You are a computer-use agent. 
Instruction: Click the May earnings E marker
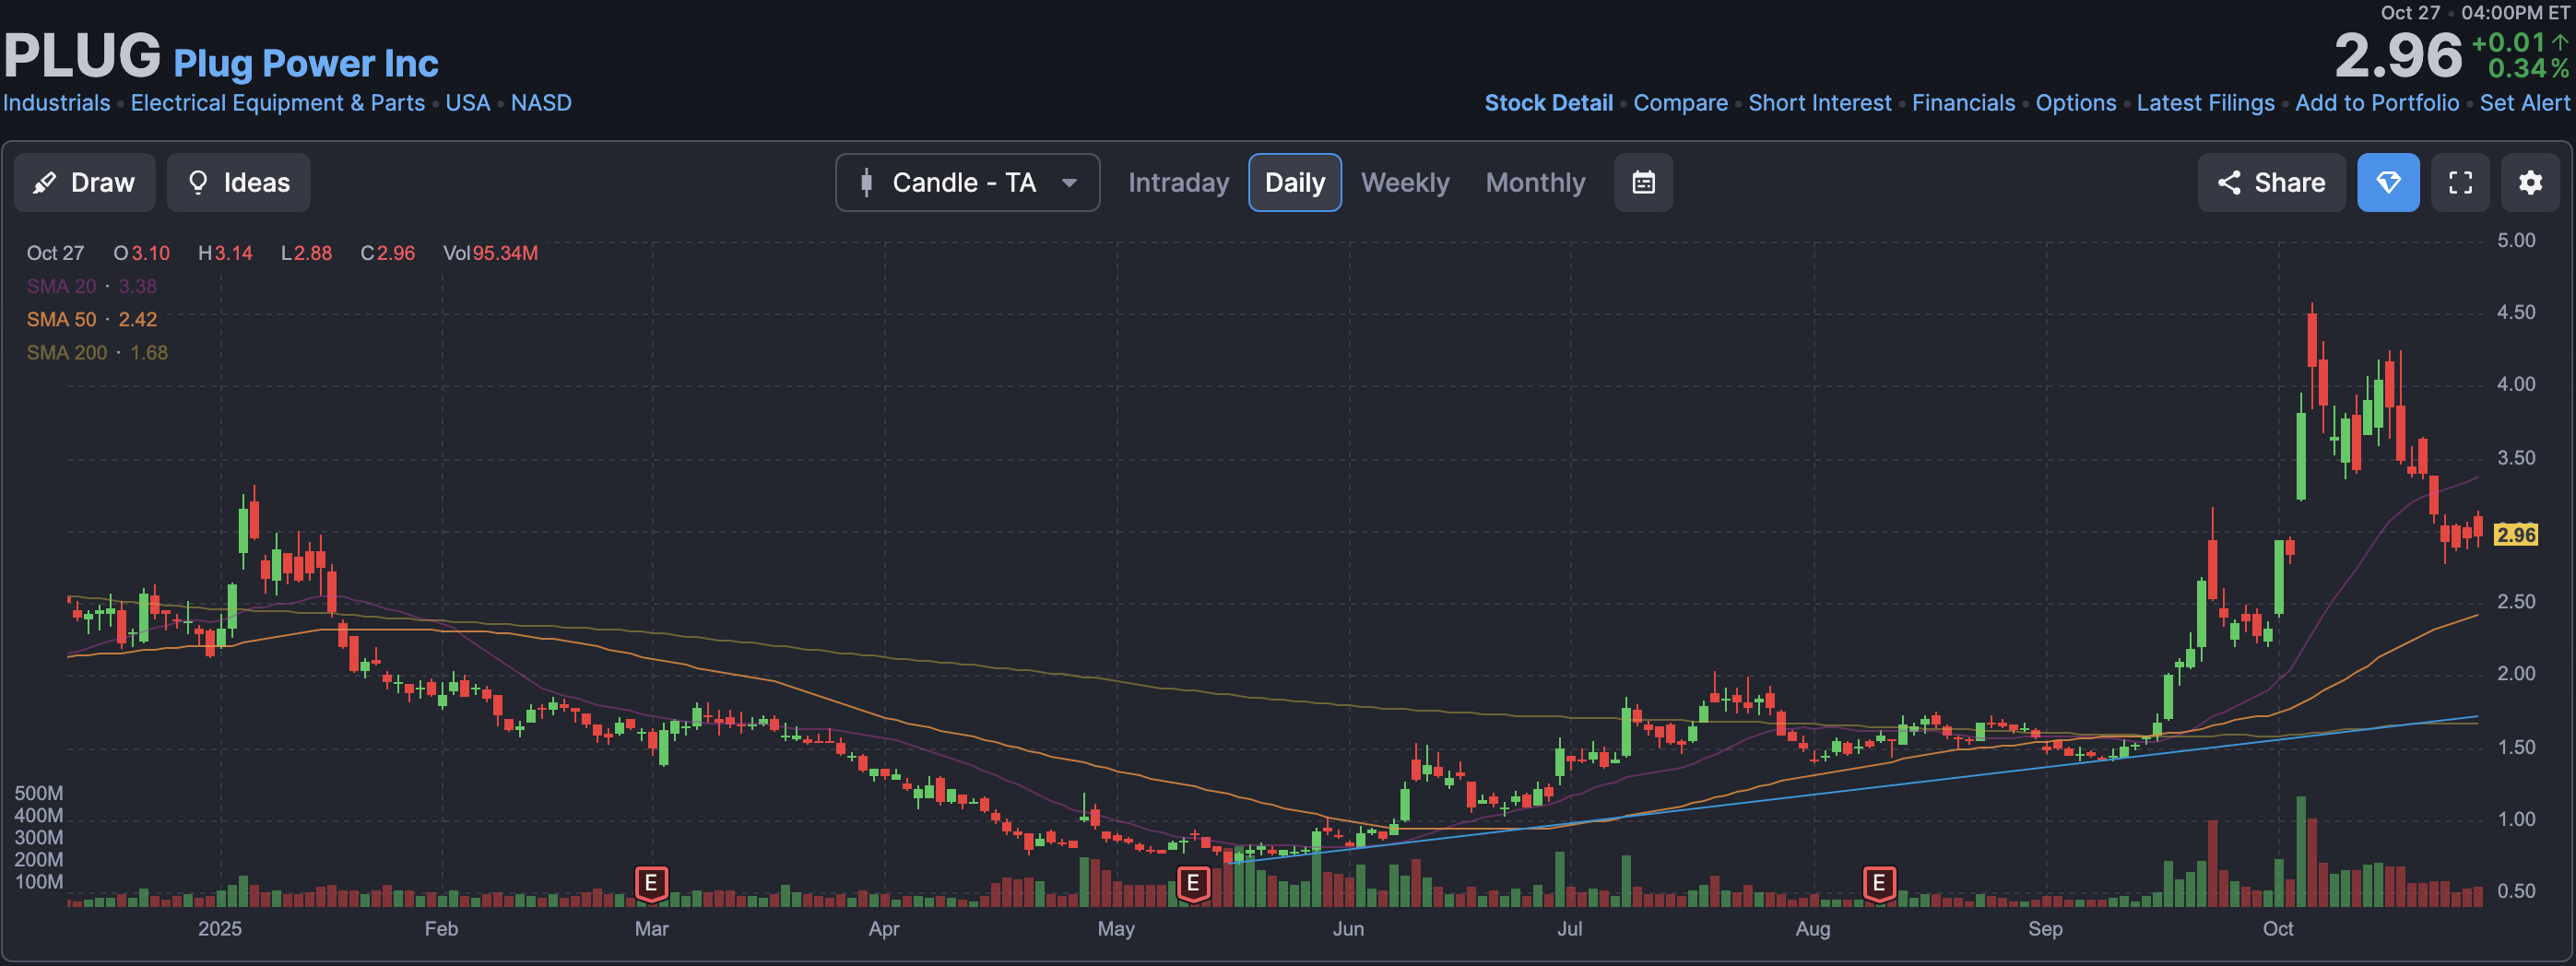click(1192, 884)
